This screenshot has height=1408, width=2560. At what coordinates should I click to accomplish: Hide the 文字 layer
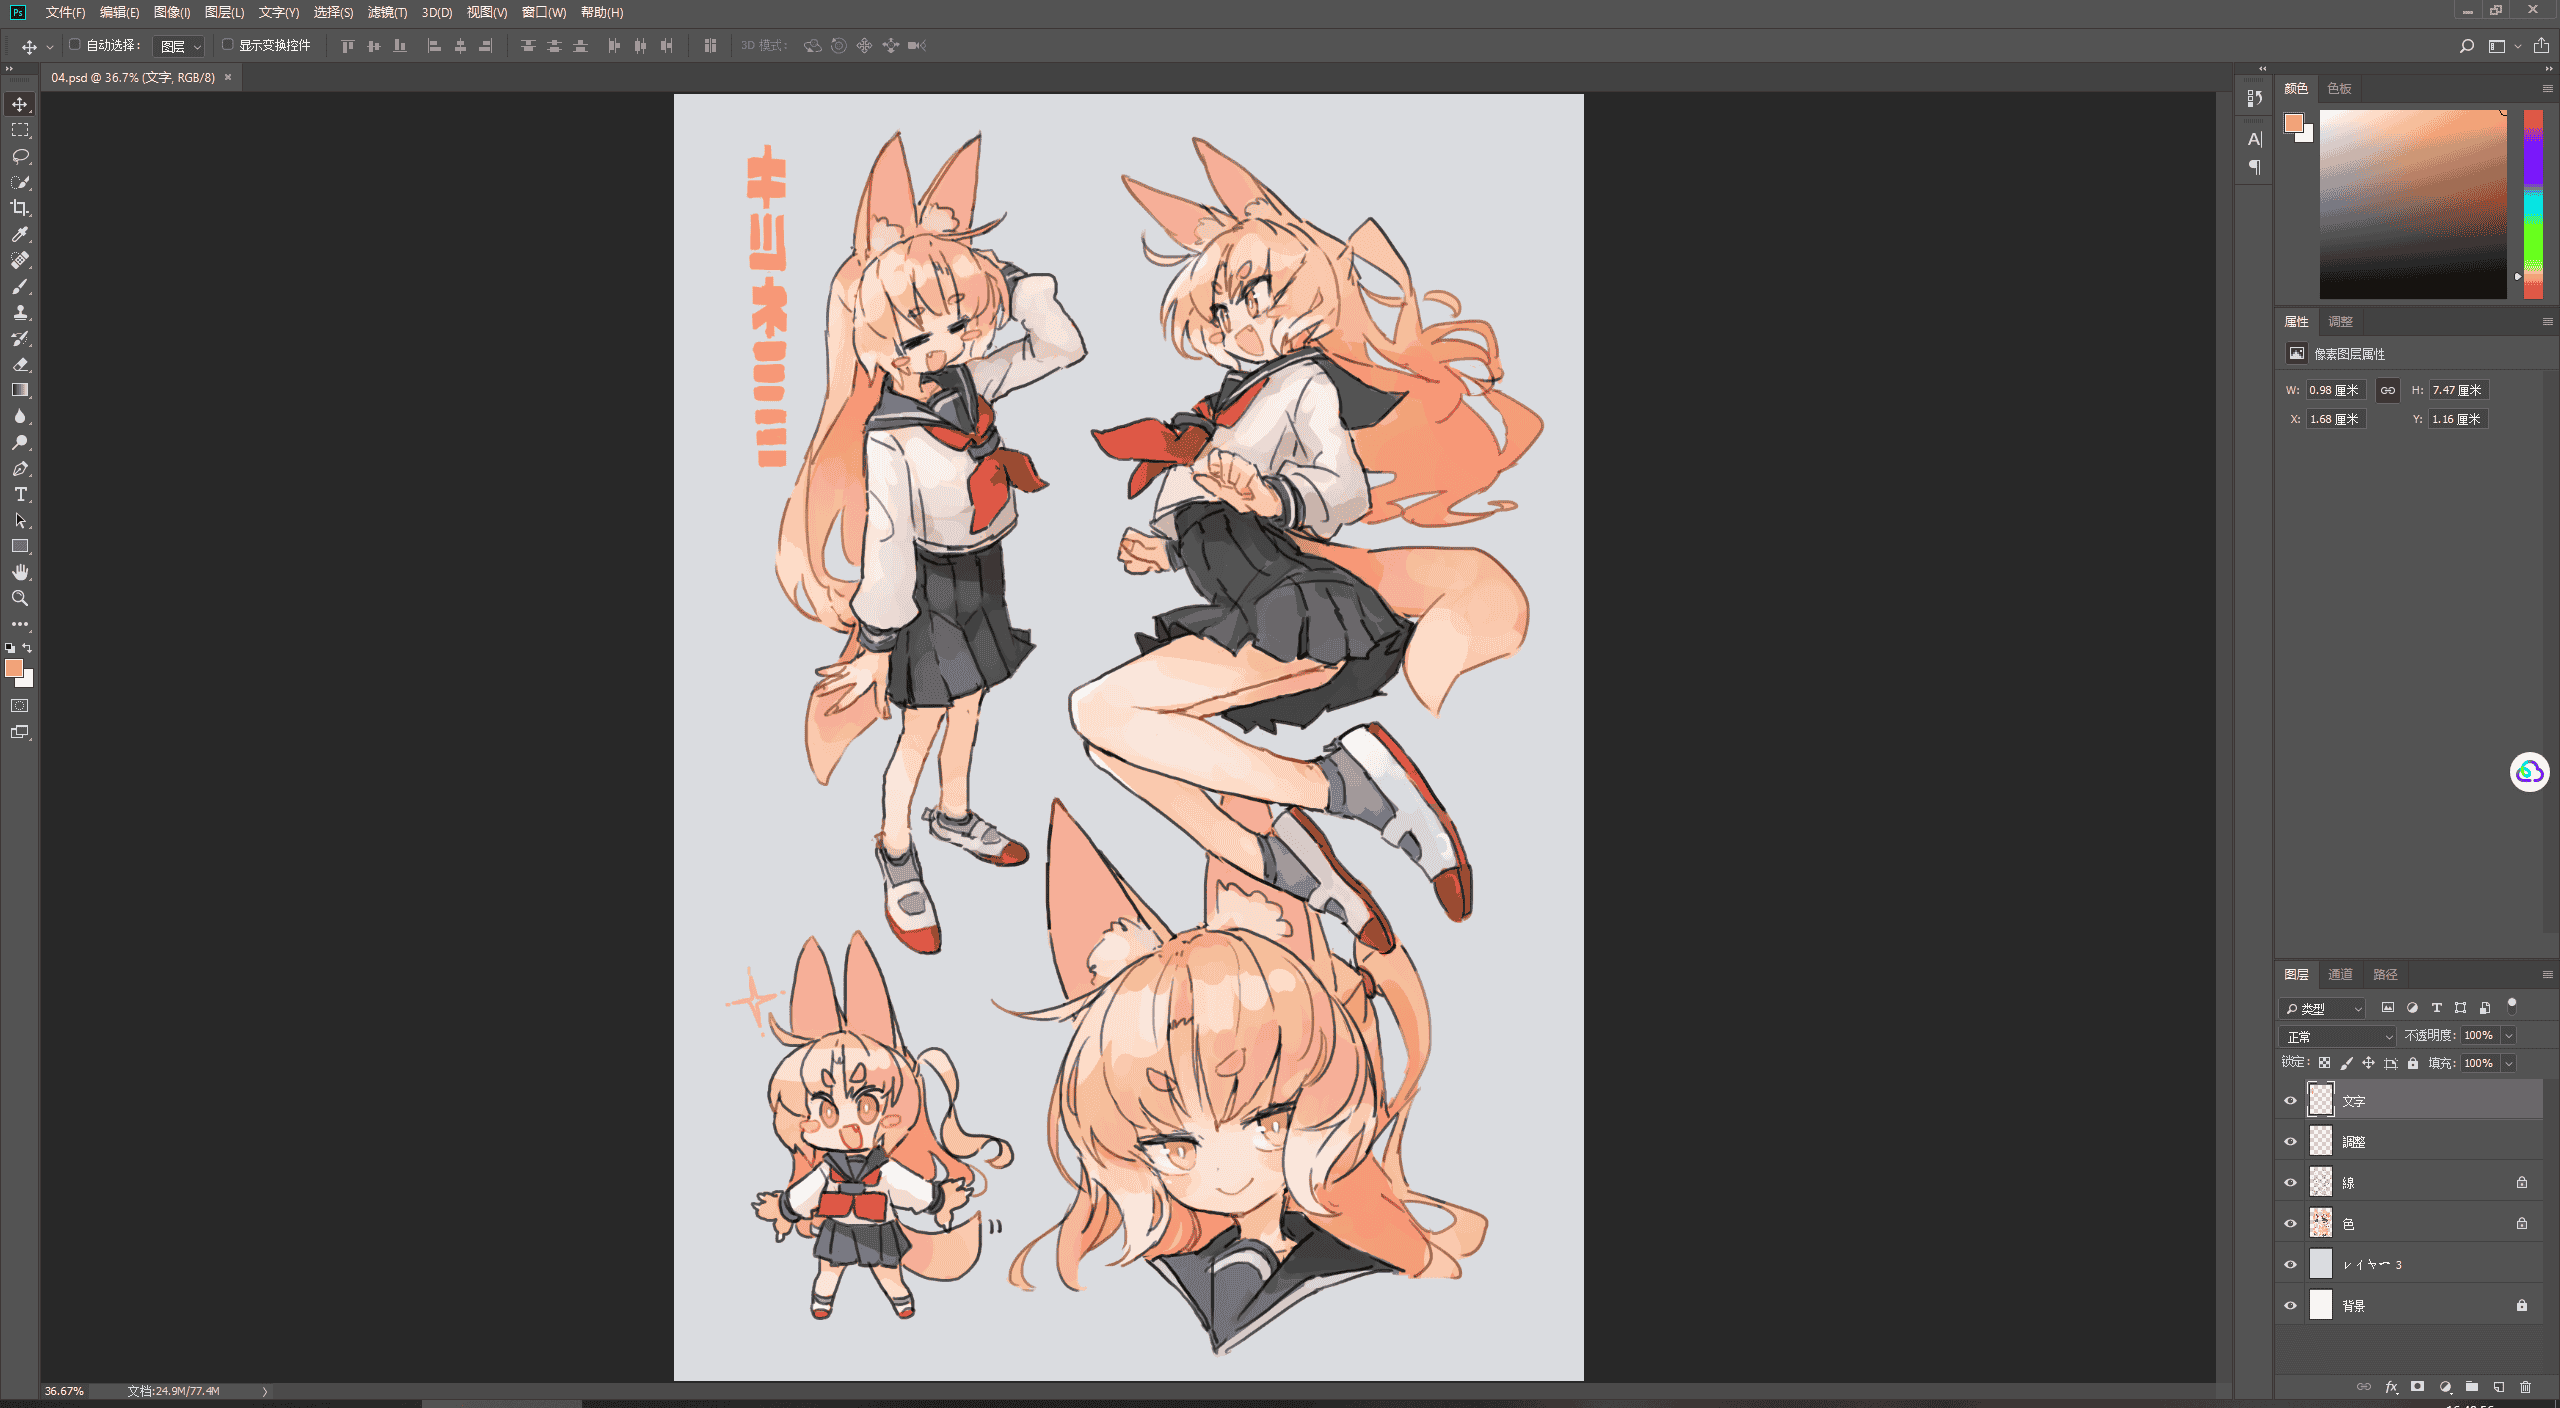[2291, 1100]
